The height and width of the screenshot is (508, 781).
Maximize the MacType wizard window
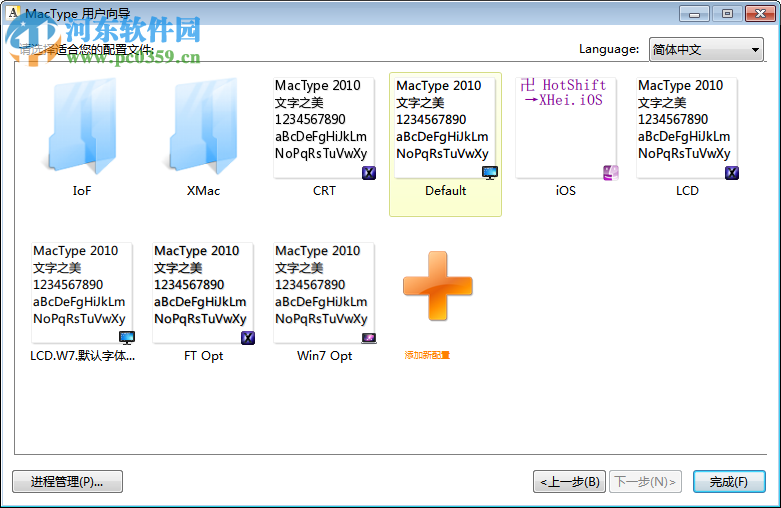tap(727, 13)
